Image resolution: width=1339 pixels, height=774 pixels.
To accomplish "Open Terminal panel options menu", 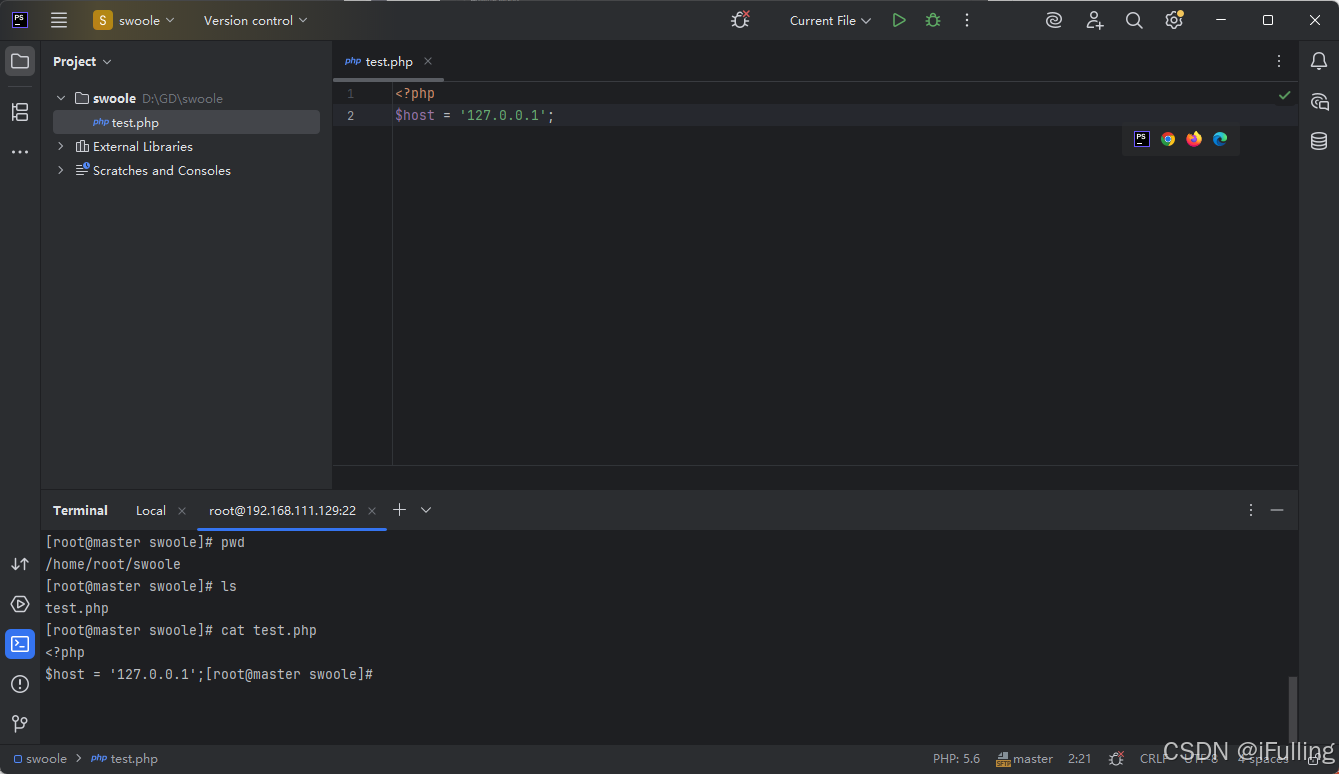I will 1251,510.
